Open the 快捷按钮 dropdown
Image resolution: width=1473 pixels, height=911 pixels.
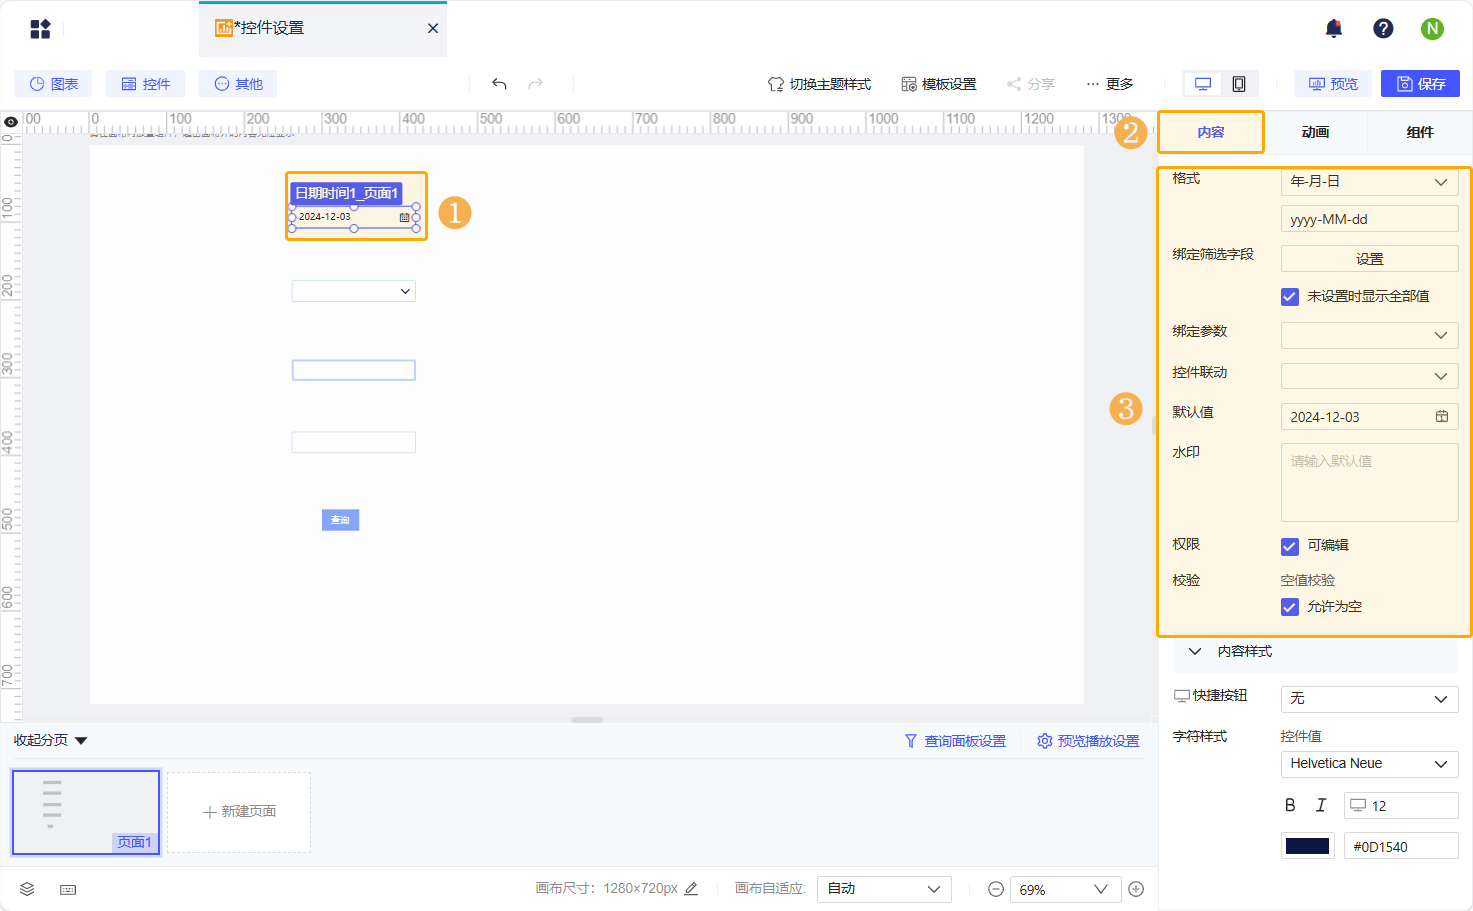coord(1369,698)
